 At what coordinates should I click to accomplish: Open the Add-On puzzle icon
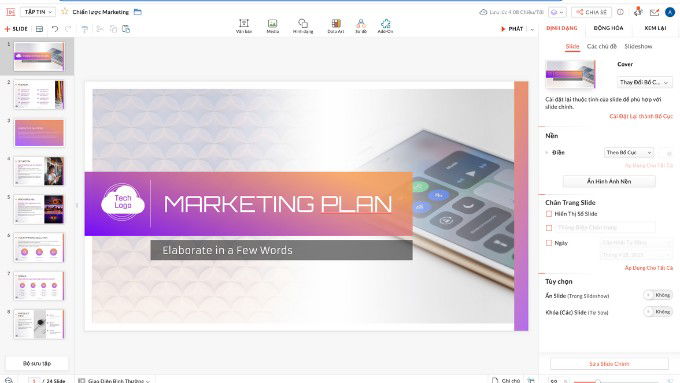point(385,26)
